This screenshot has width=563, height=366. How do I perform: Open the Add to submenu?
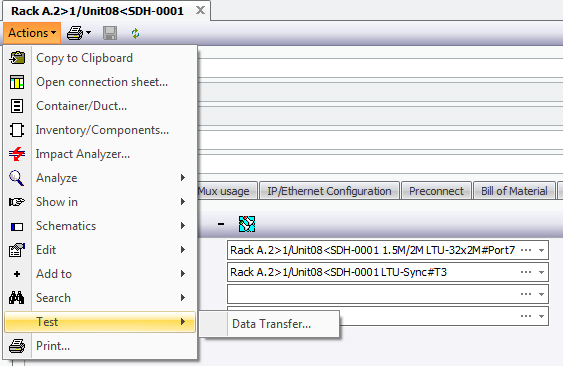pos(100,274)
